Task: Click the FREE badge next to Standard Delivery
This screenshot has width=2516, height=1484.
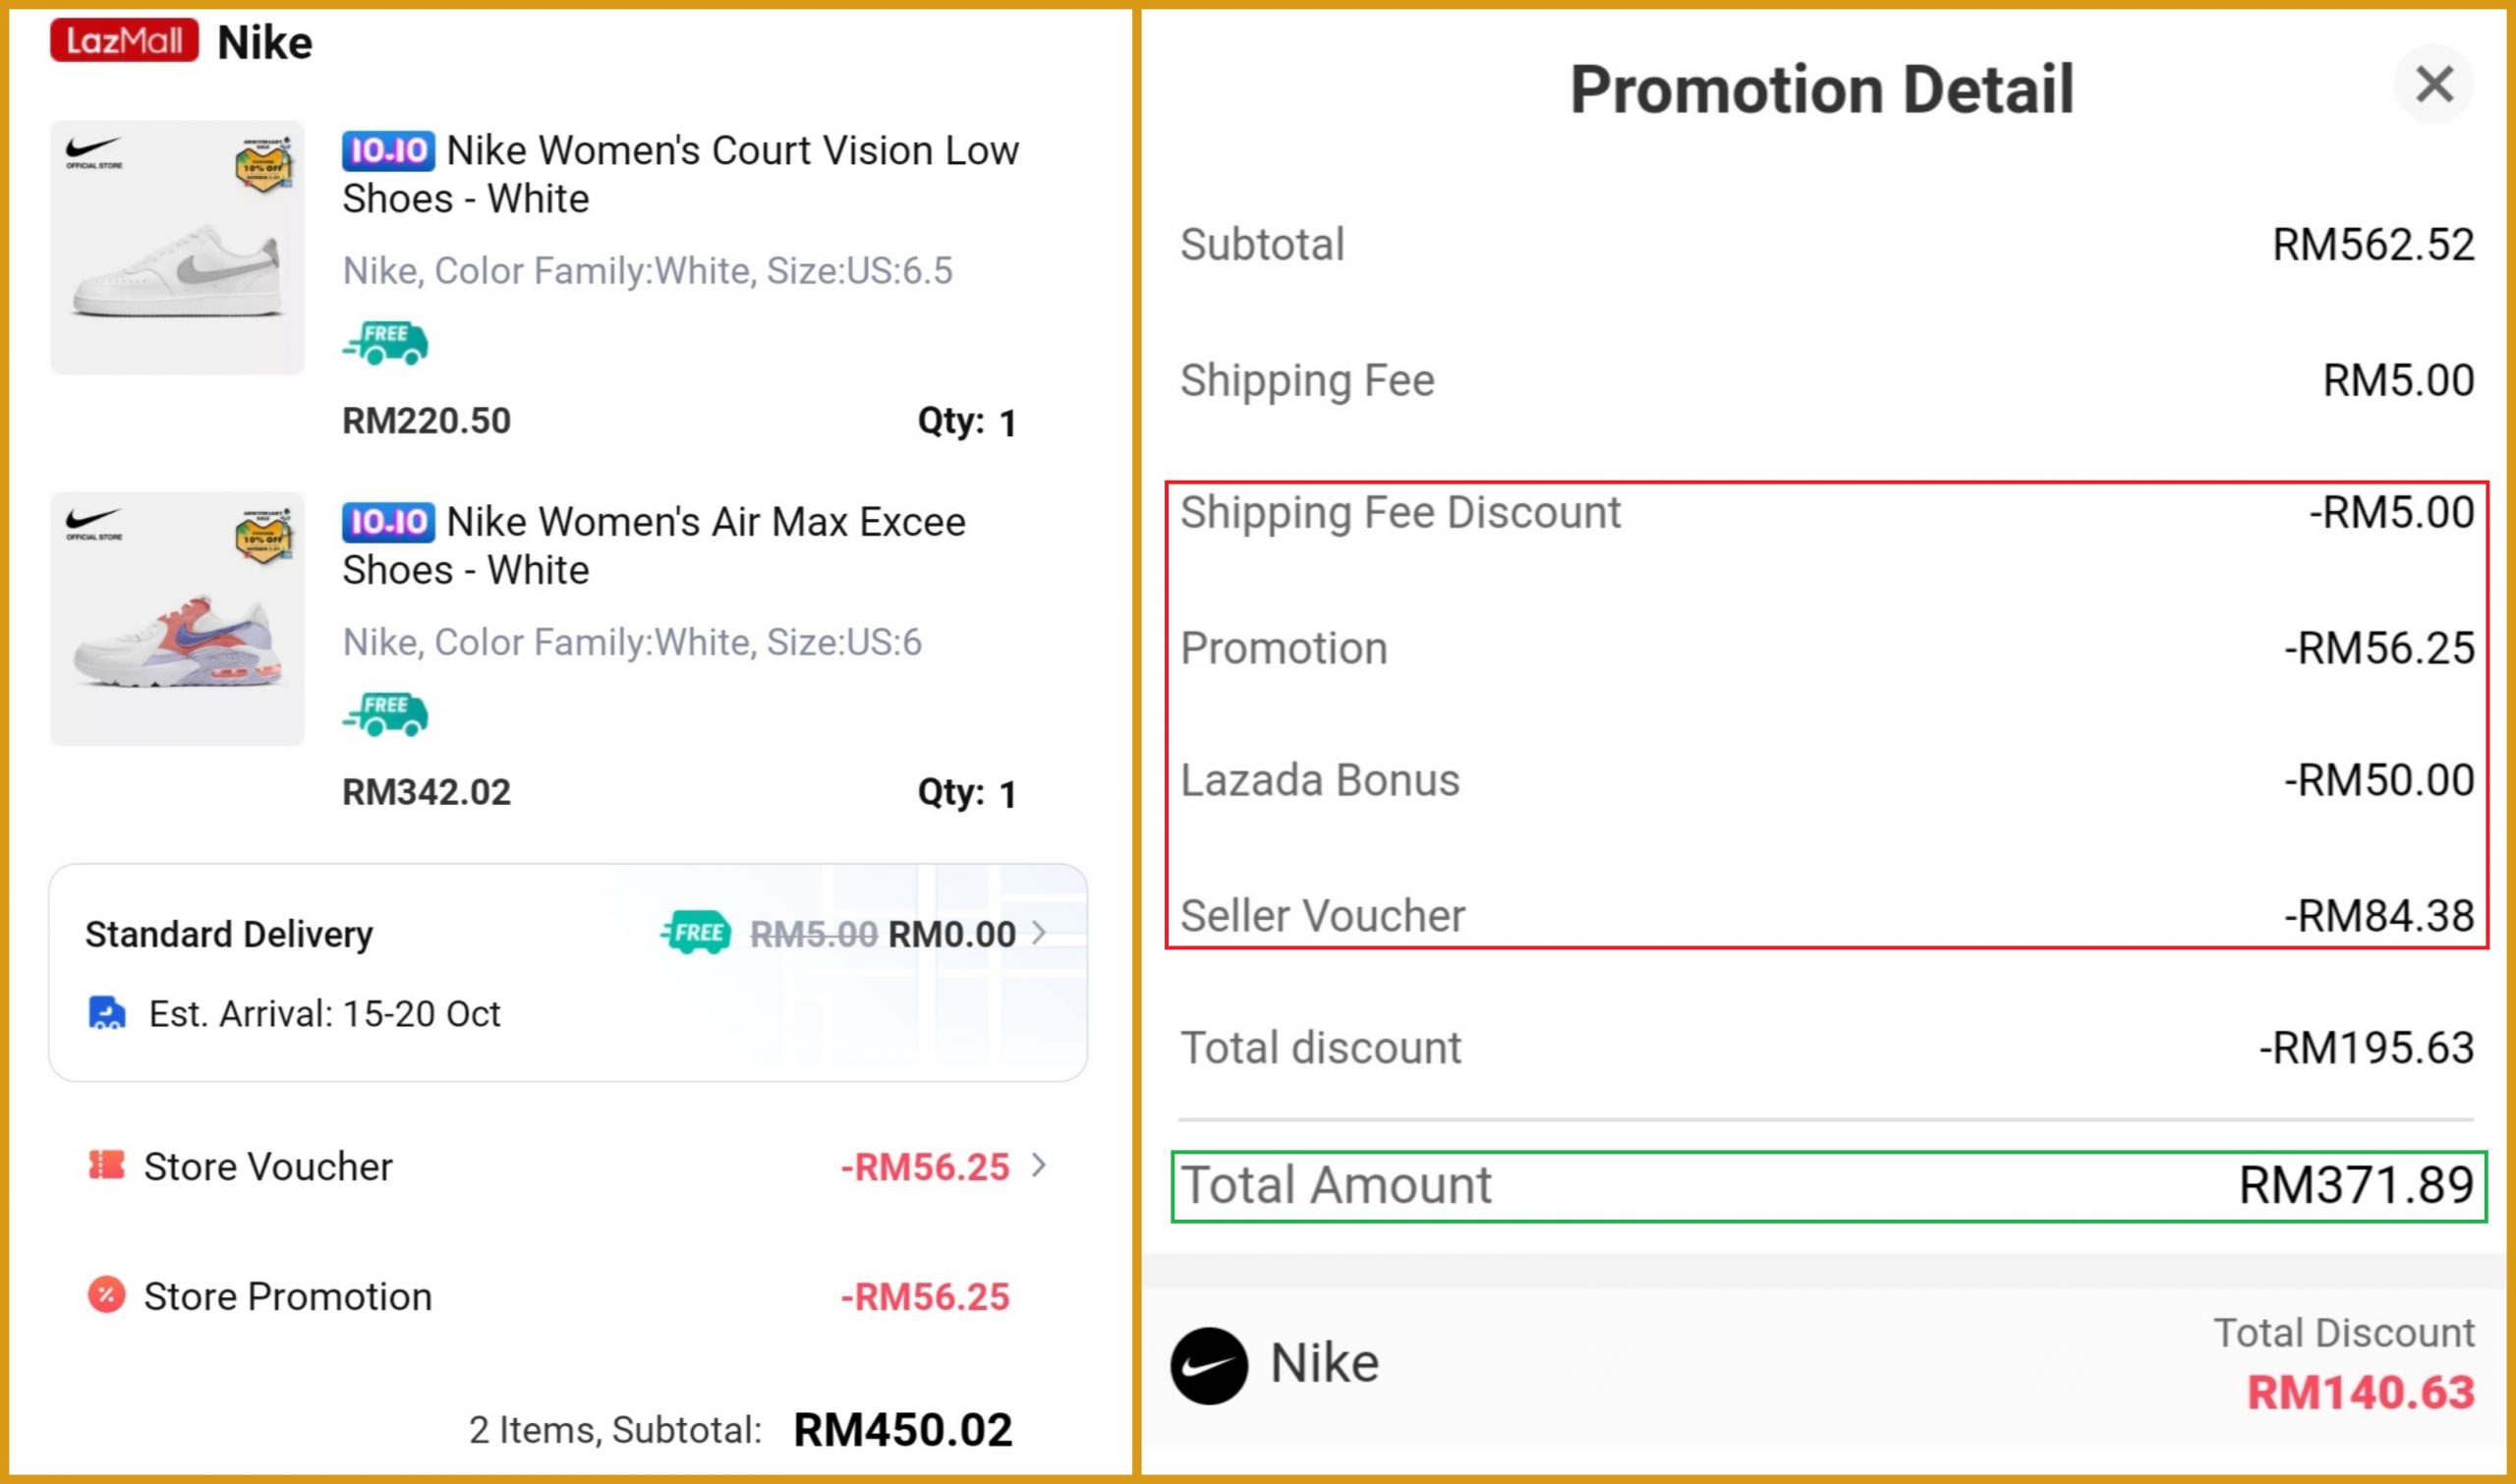Action: point(696,933)
